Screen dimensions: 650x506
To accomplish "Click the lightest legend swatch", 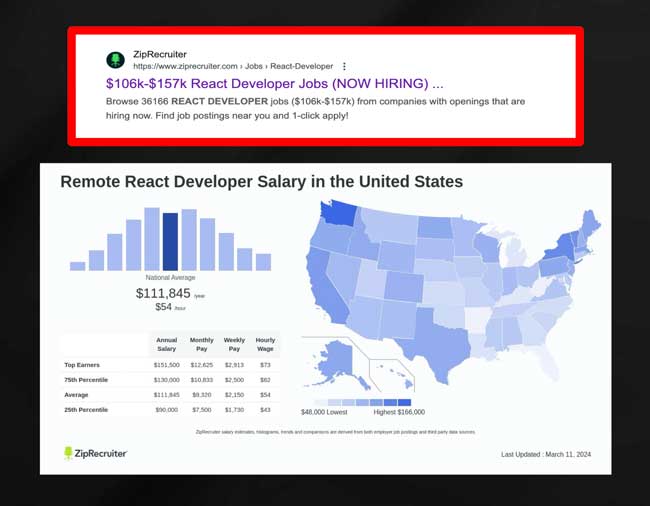I will pyautogui.click(x=320, y=402).
